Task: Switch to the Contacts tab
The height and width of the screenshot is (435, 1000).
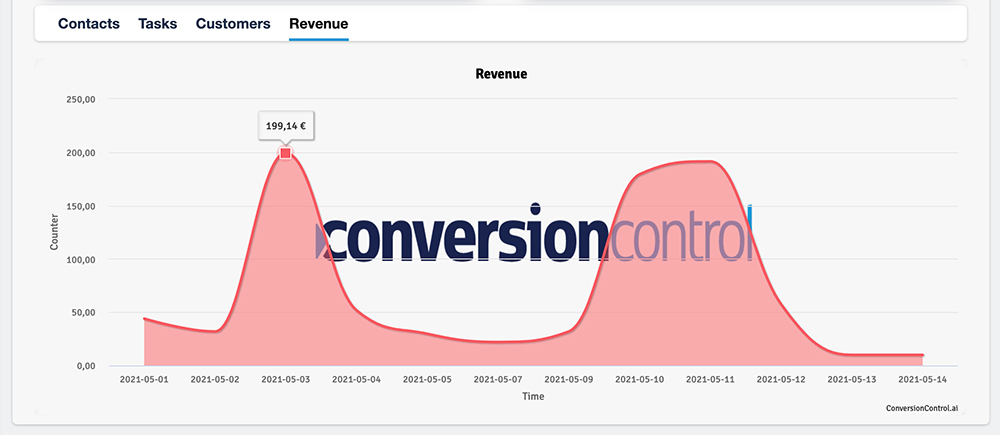Action: point(89,23)
